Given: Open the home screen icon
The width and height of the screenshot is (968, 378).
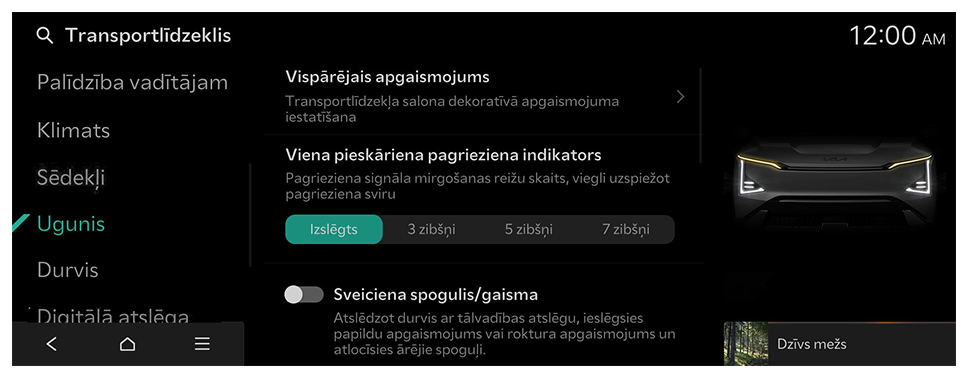Looking at the screenshot, I should (127, 344).
